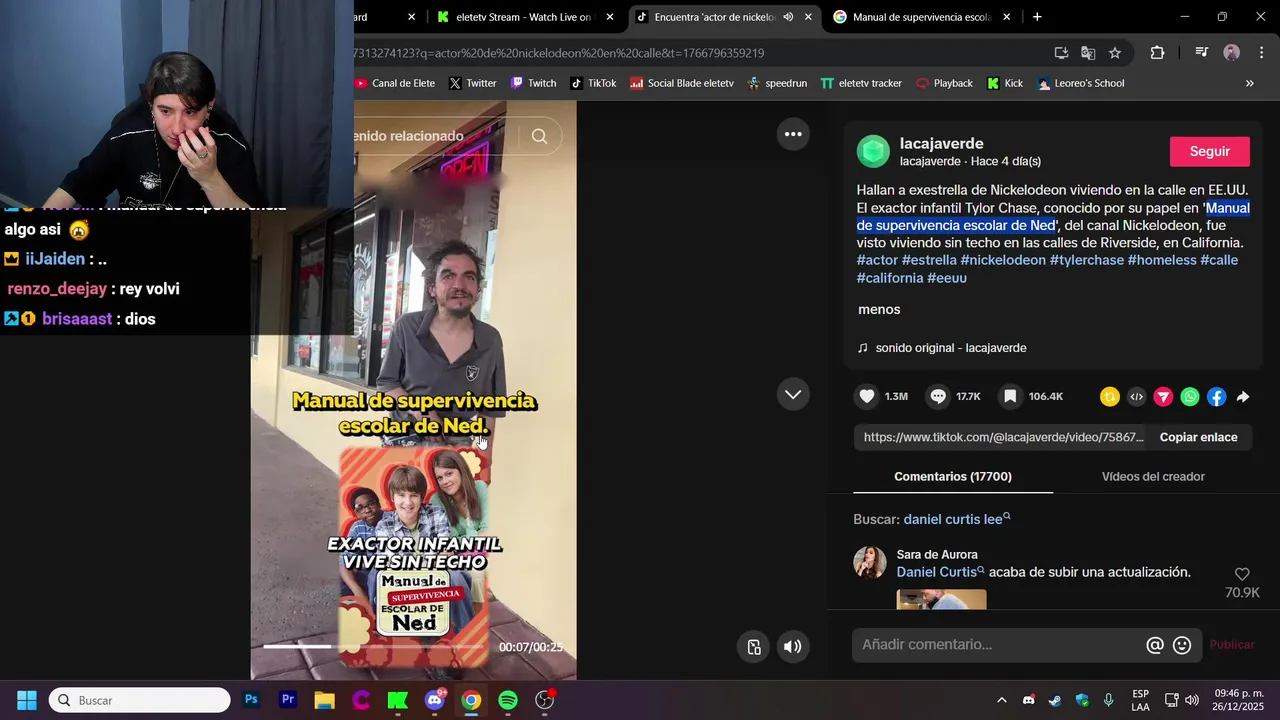Screen dimensions: 1280x720
Task: Bookmark this page with the star
Action: [x=1115, y=53]
